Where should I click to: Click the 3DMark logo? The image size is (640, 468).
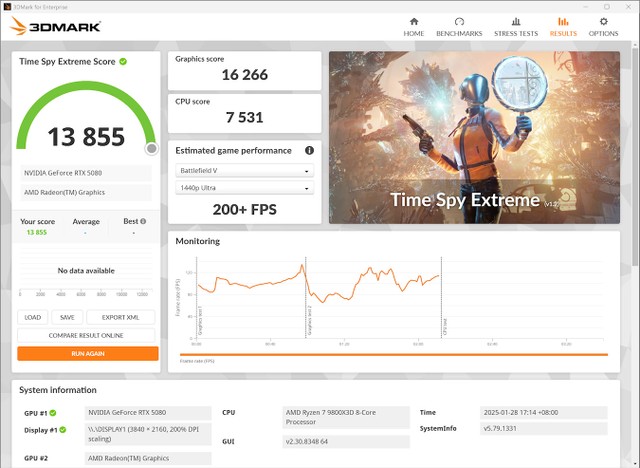55,27
